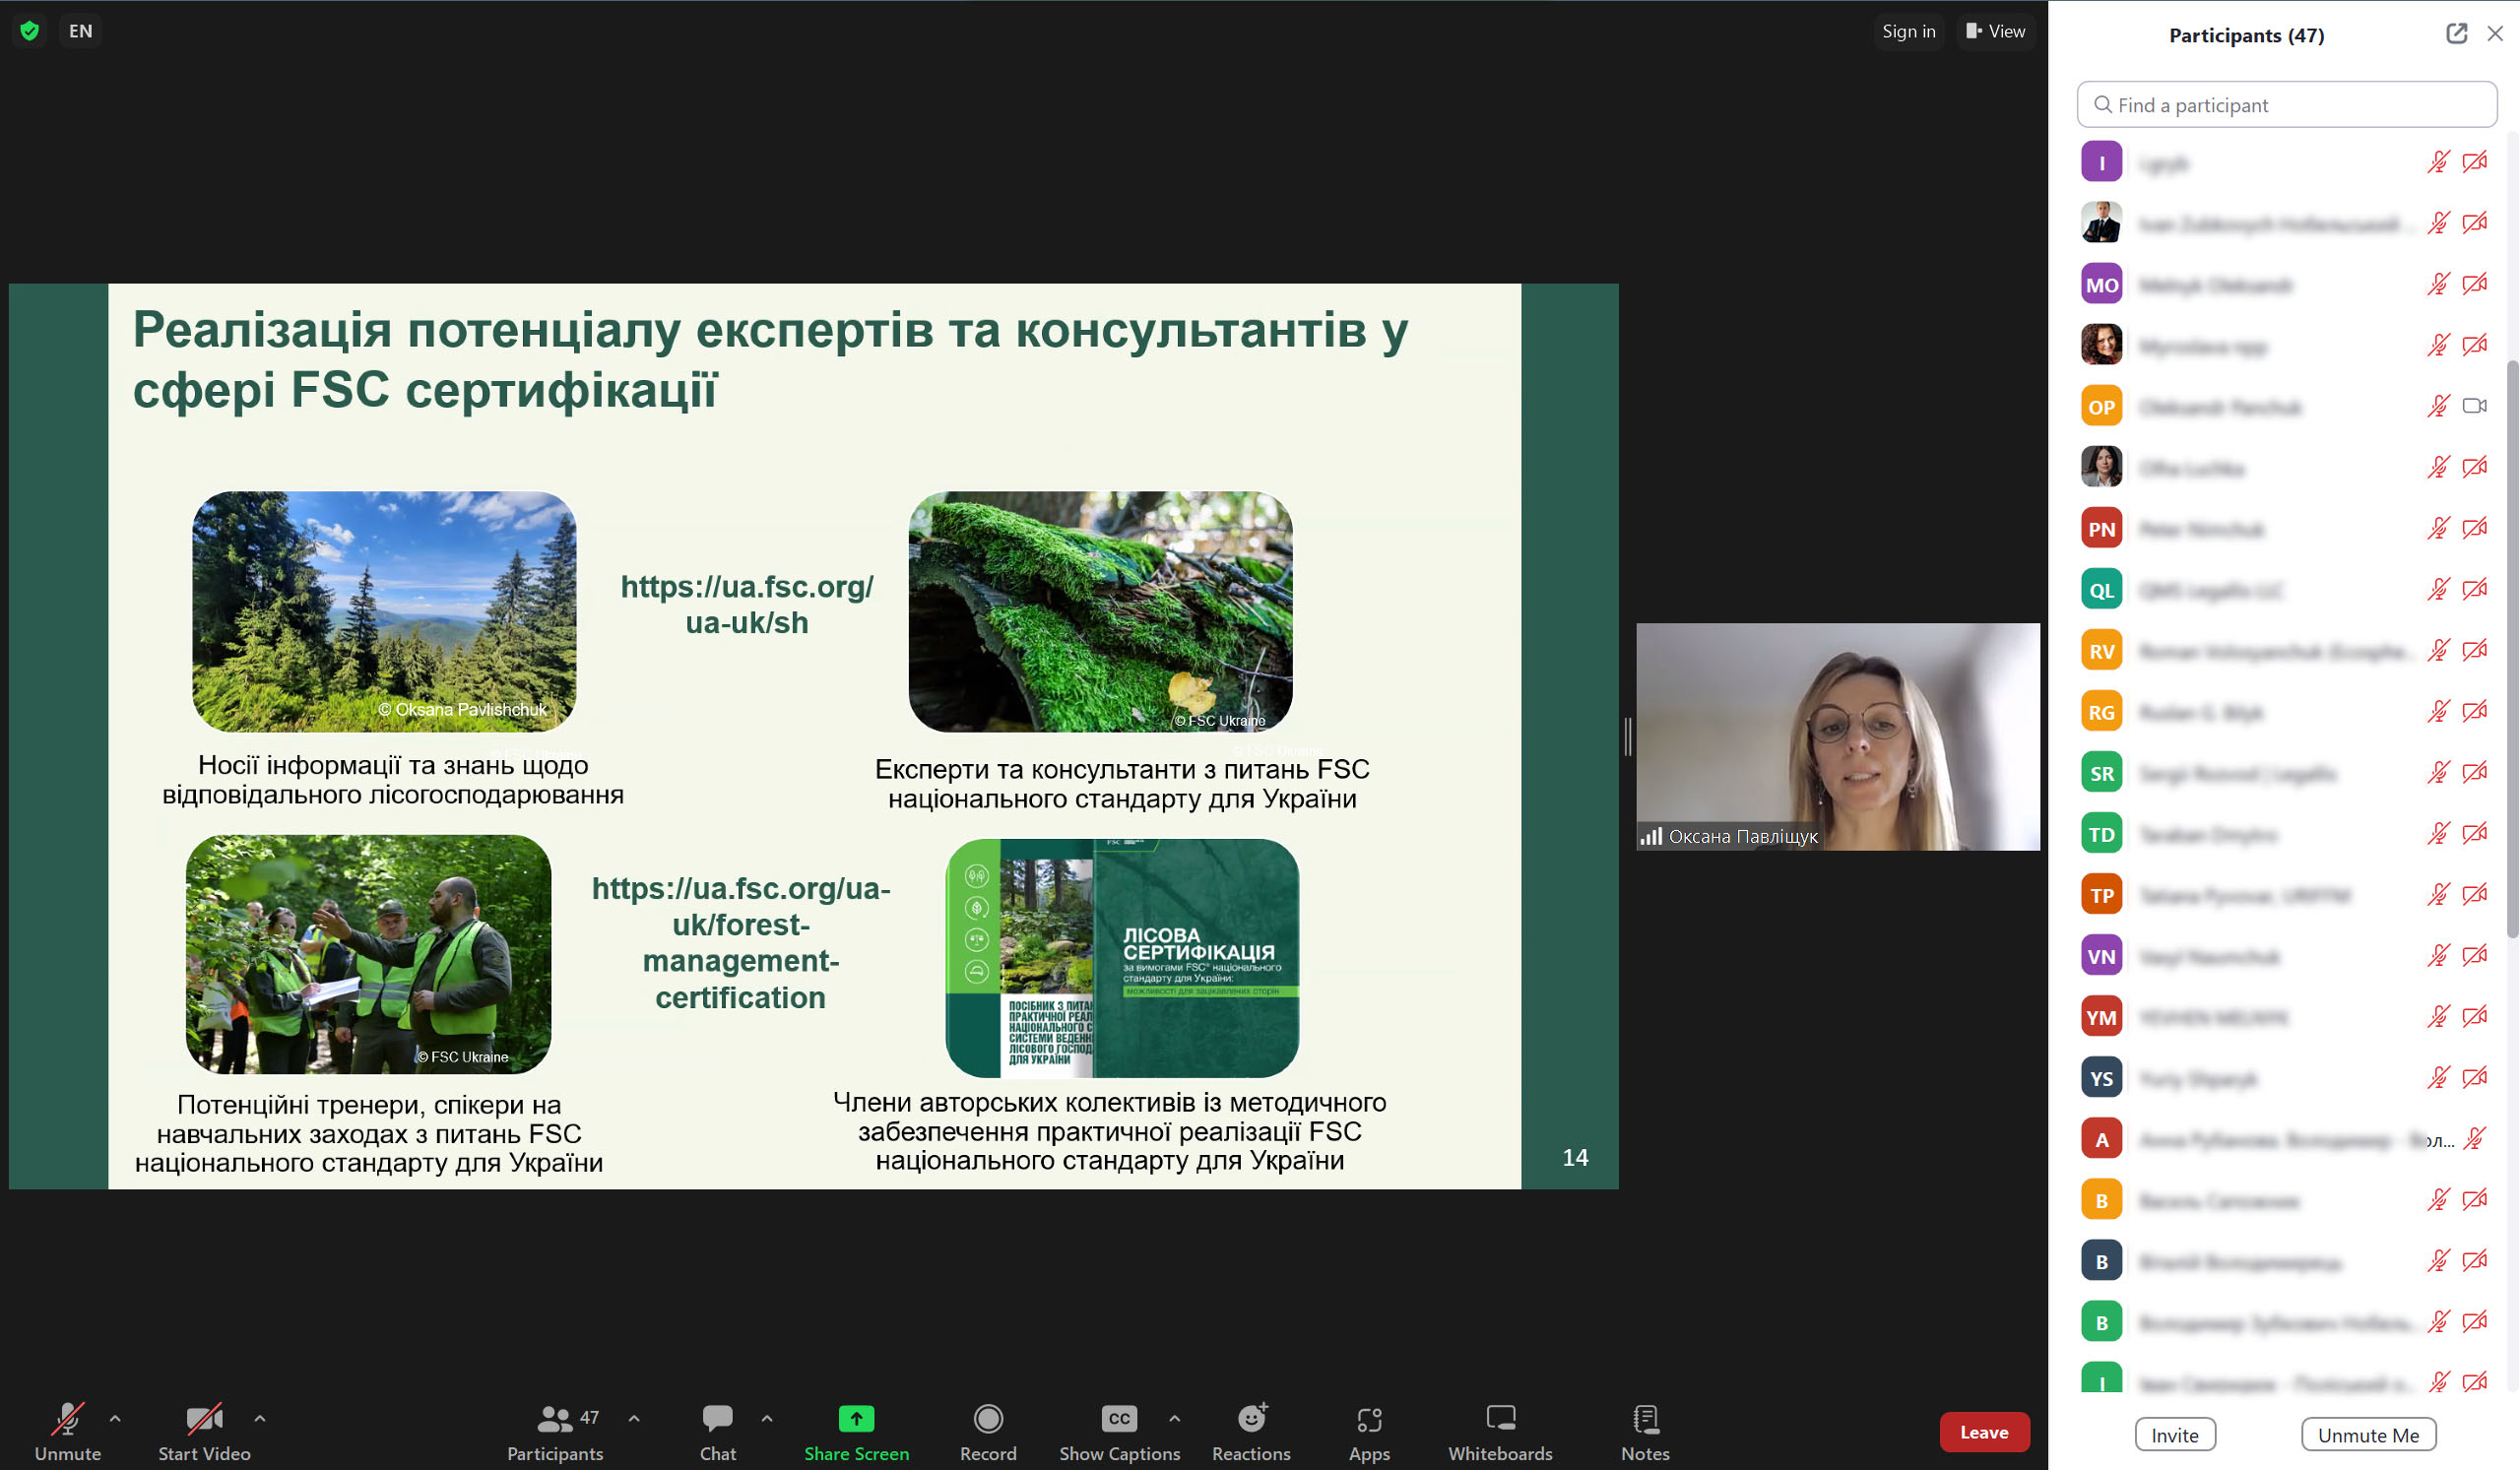Click the Unmute Me button
Screen dimensions: 2520x1470
(2368, 1434)
